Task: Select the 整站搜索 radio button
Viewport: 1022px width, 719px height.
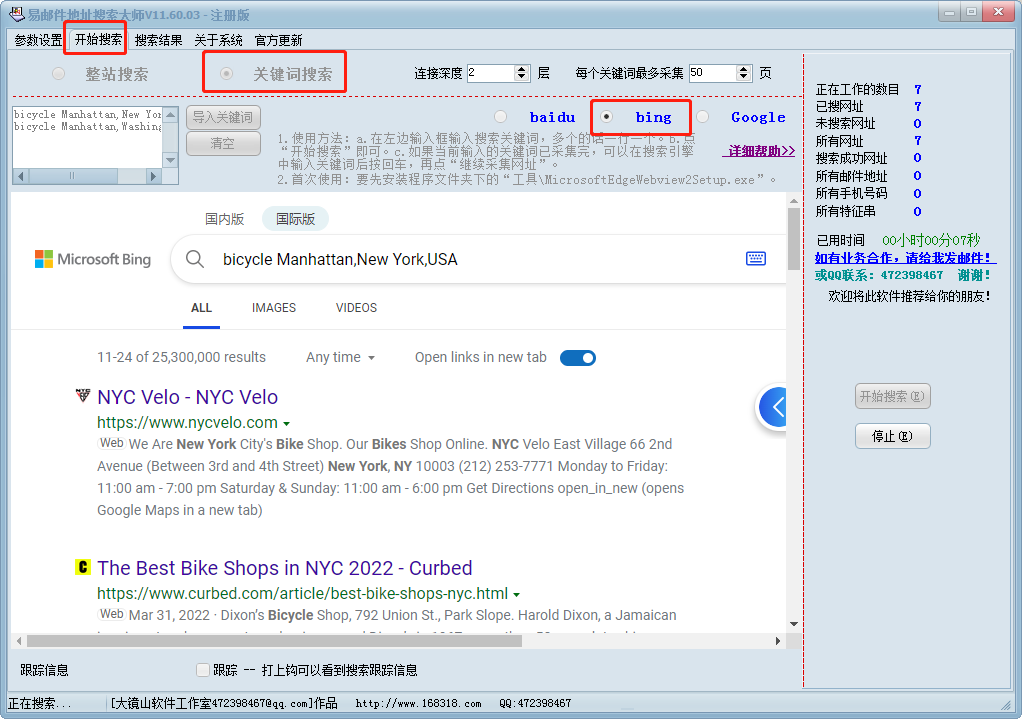Action: point(59,74)
